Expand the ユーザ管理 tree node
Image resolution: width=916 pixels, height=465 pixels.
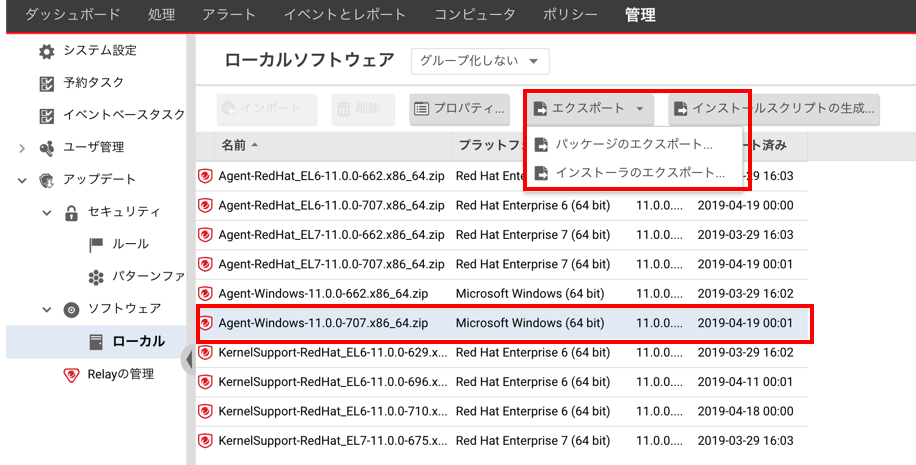[x=22, y=148]
